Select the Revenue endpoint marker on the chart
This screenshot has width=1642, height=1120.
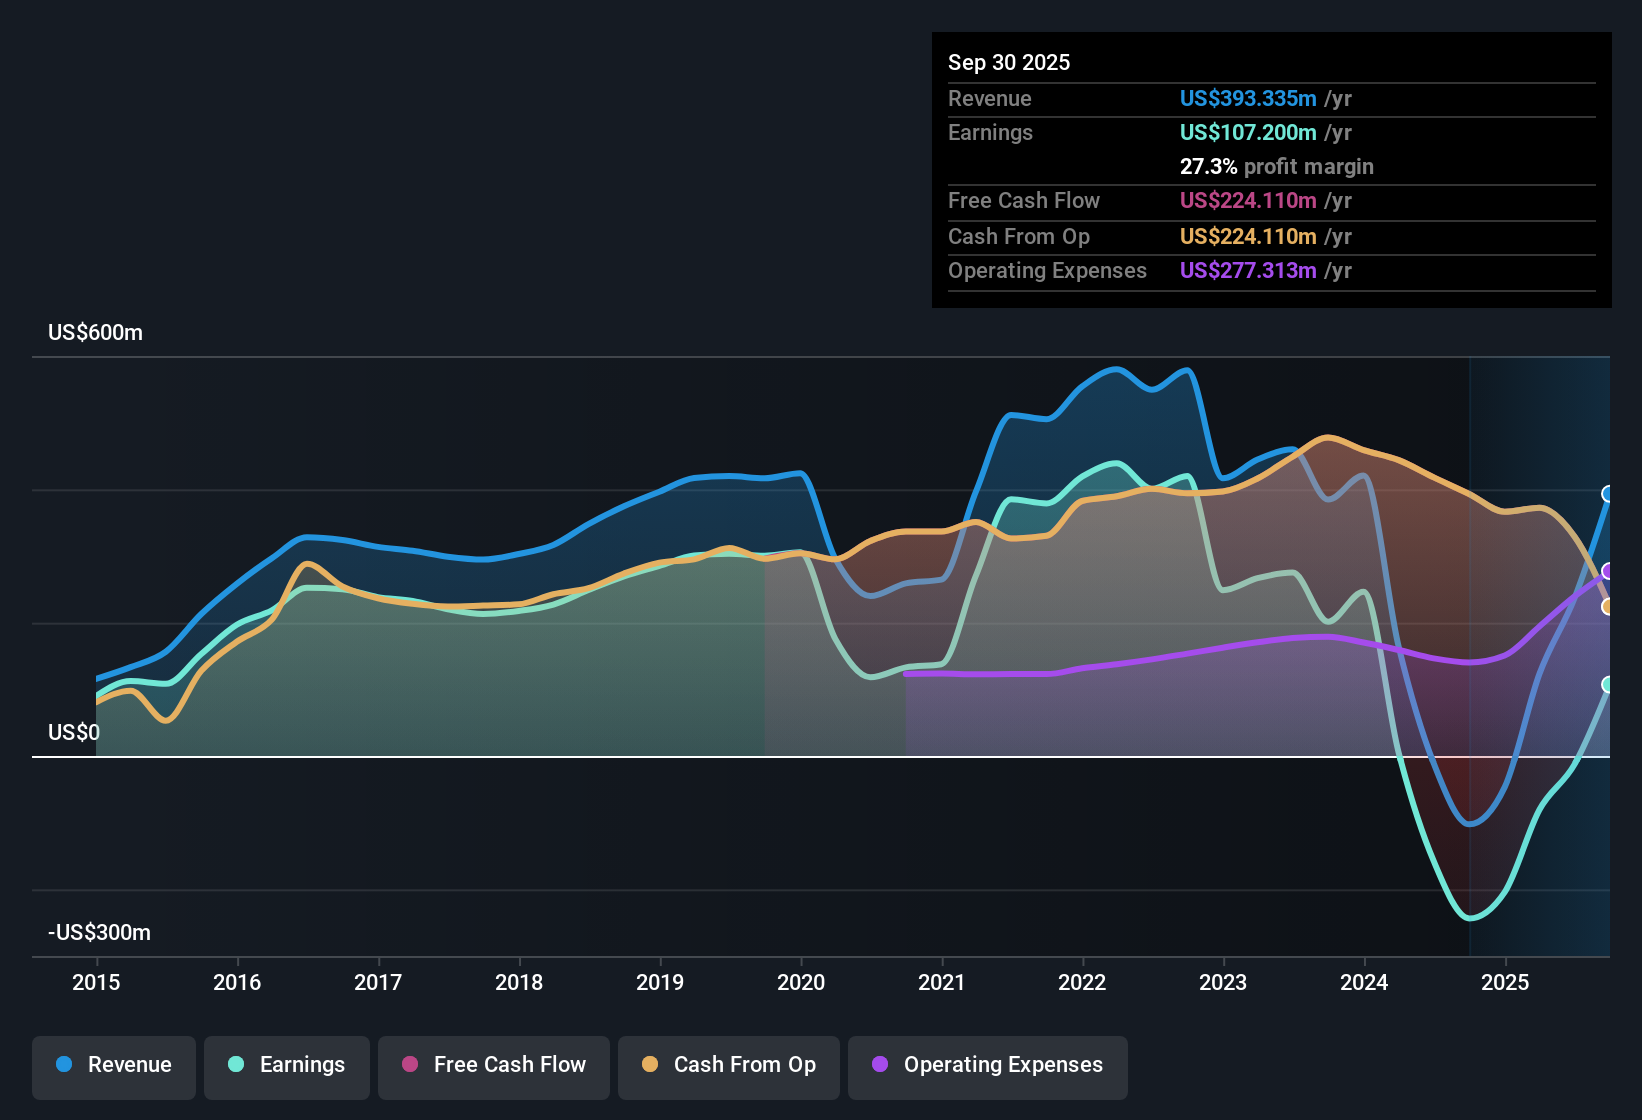(1608, 491)
